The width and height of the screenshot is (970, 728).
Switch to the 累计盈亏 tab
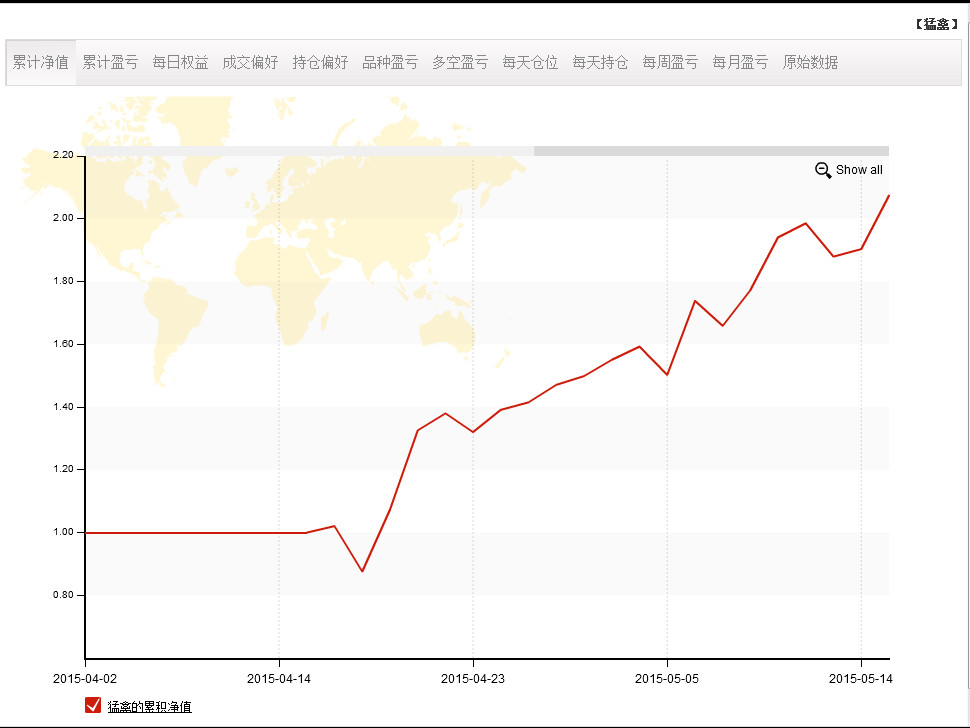110,62
